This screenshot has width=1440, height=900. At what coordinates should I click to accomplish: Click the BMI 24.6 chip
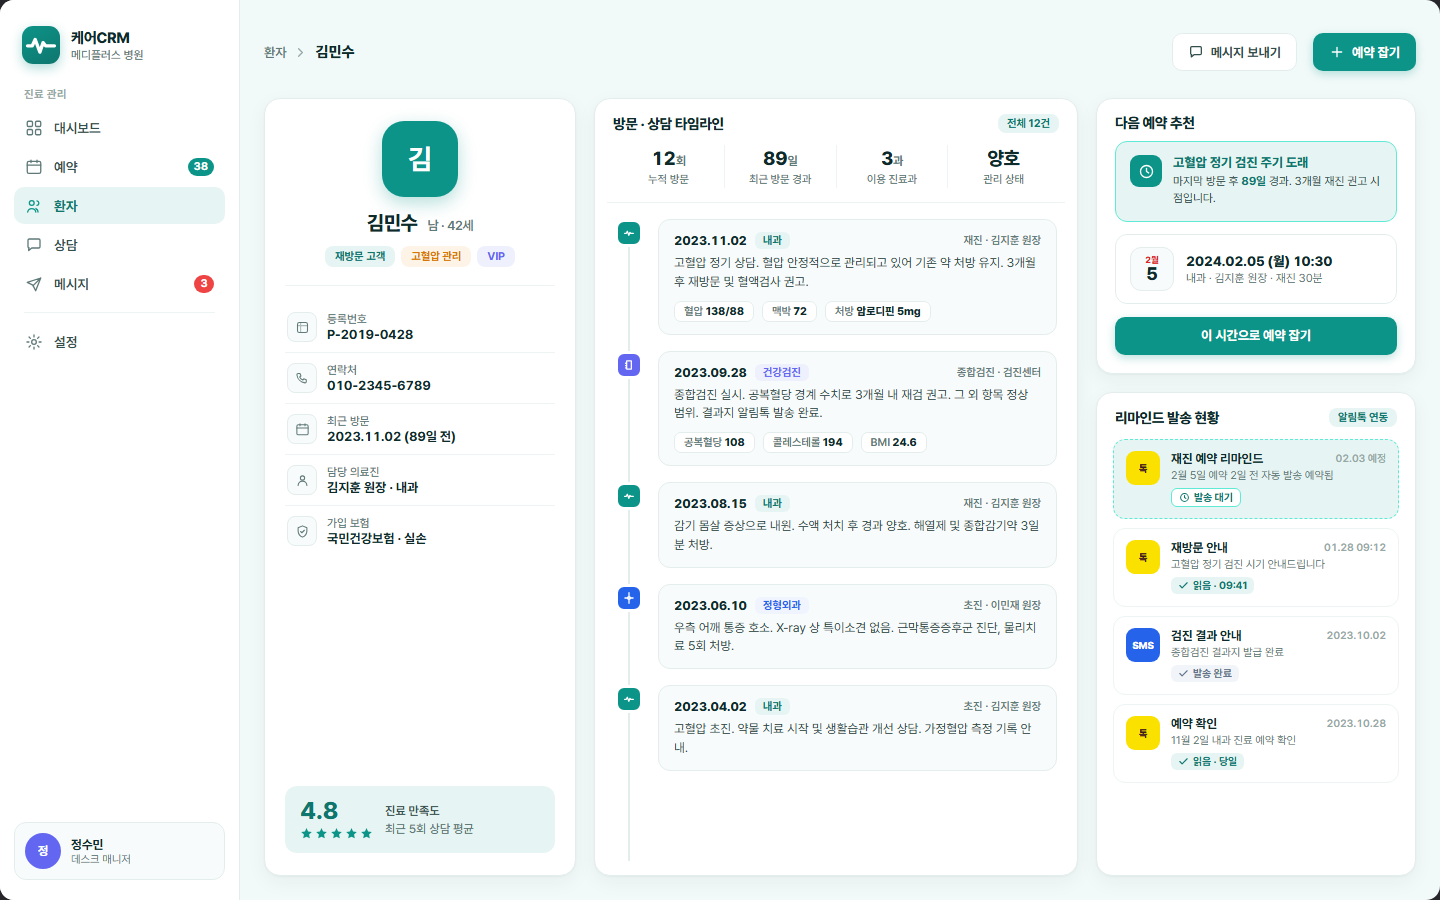(x=893, y=442)
